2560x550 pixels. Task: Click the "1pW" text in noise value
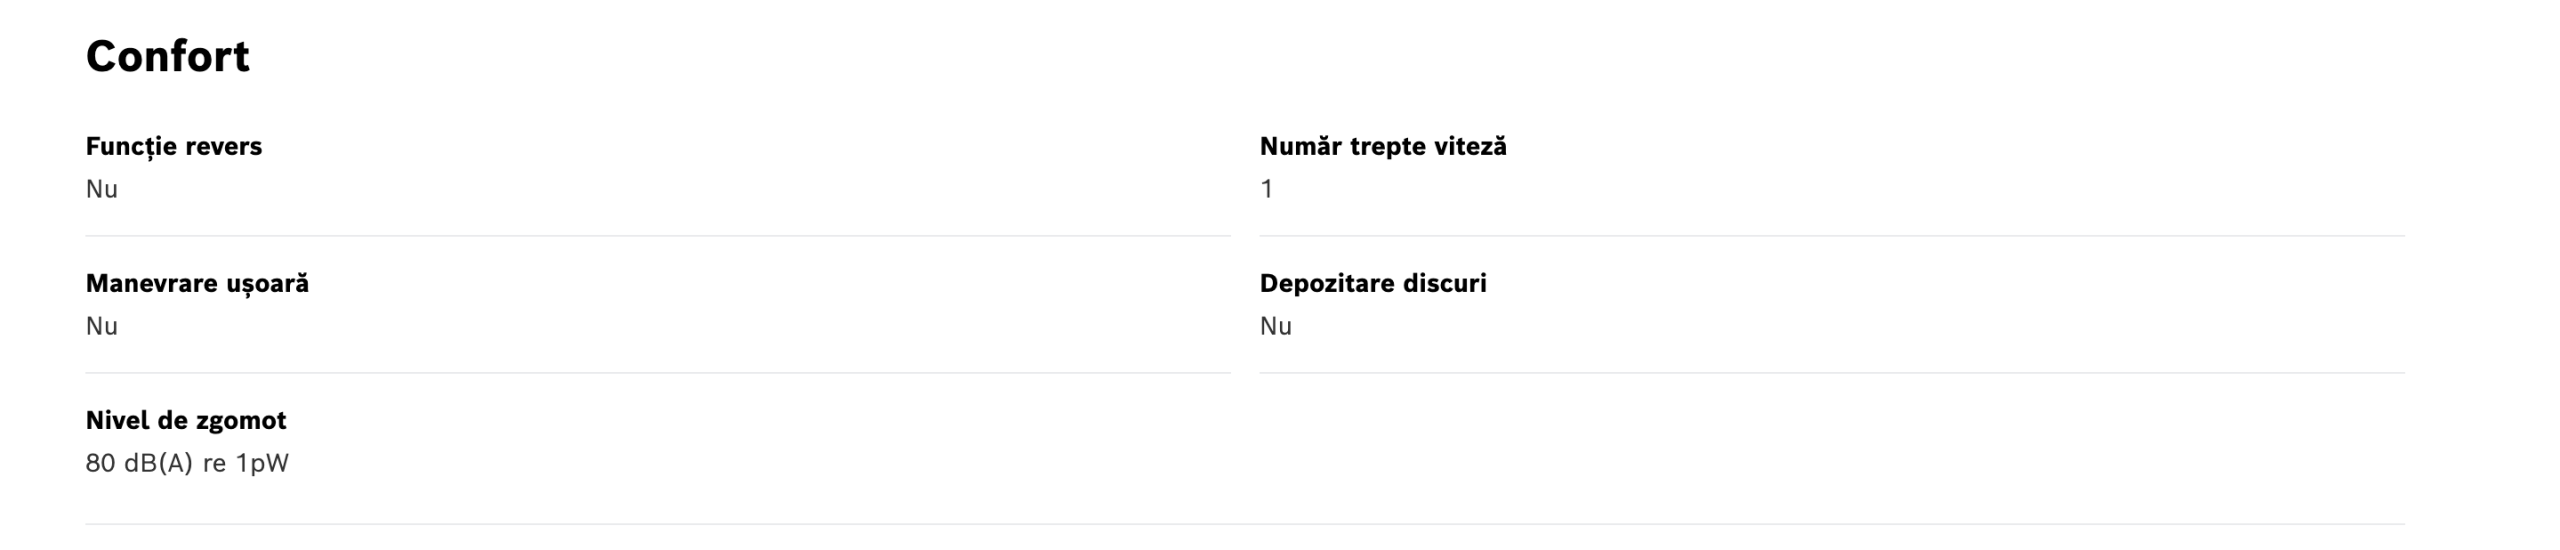pos(262,463)
